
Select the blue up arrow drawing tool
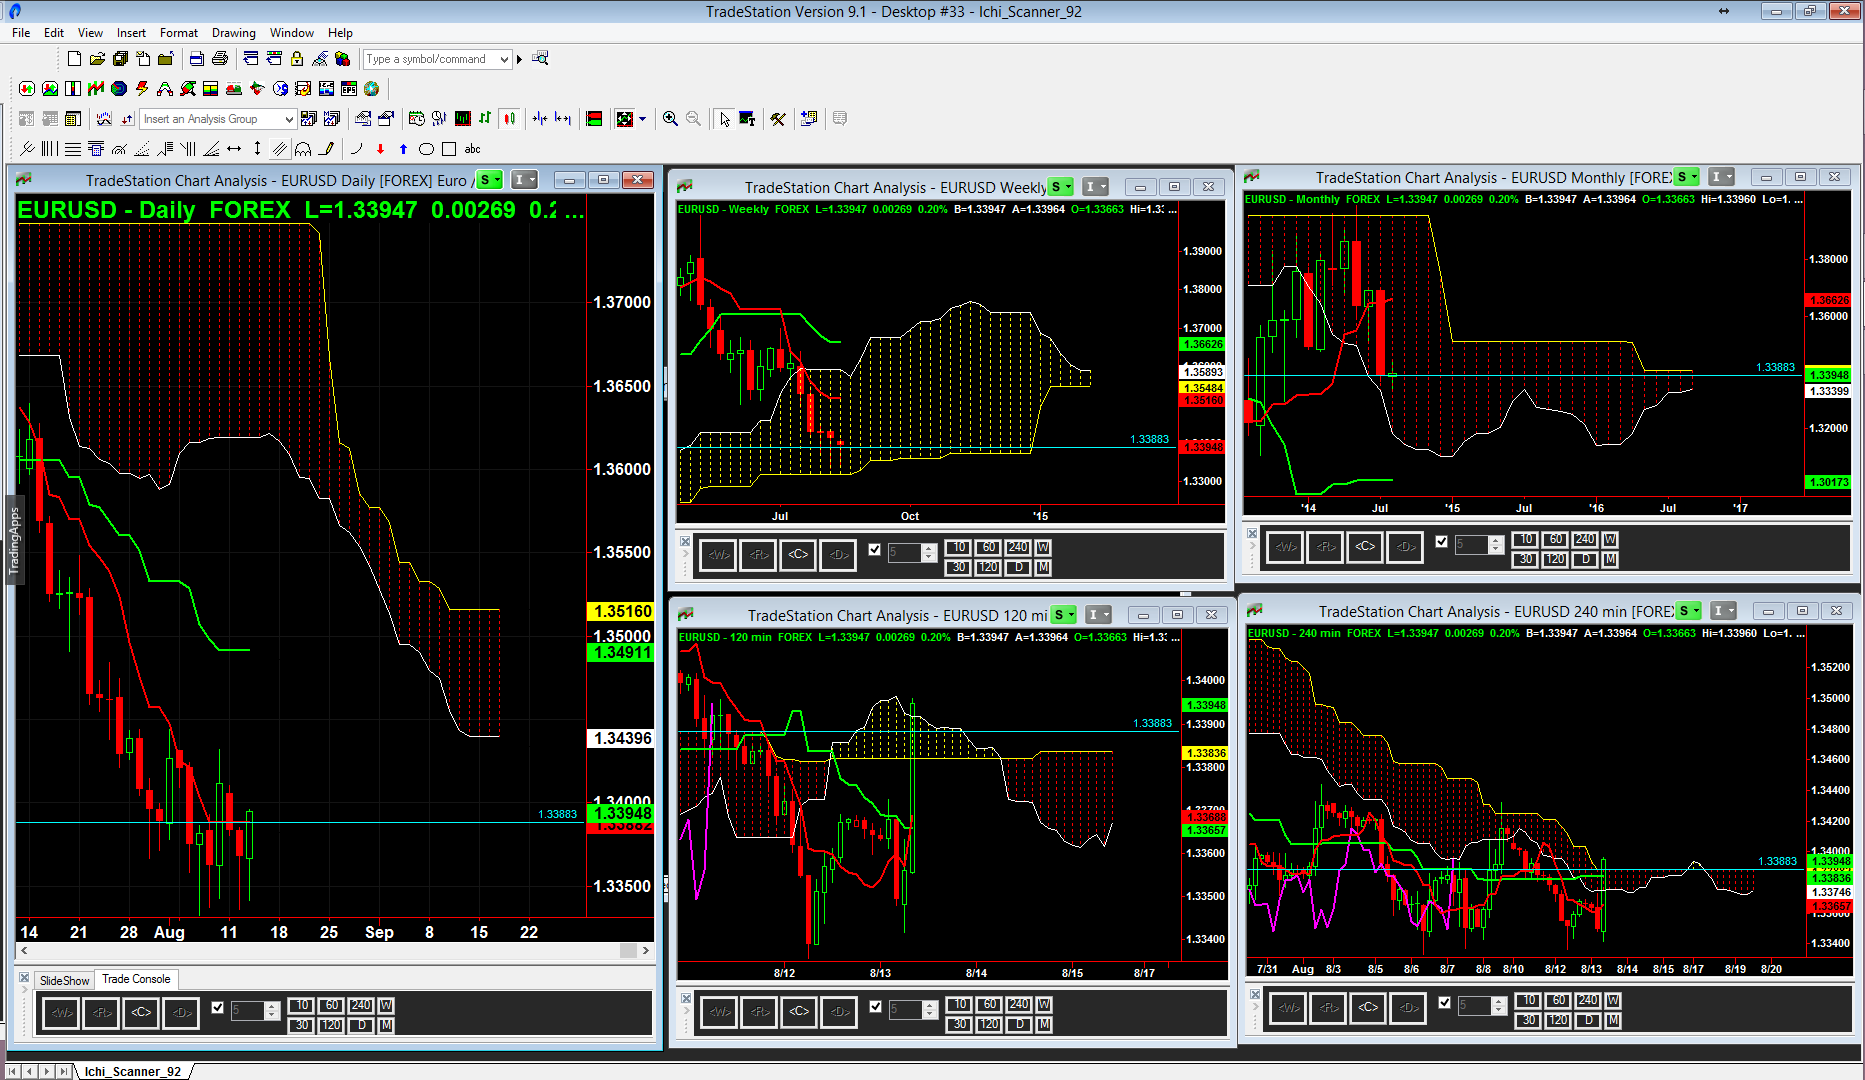tap(403, 149)
